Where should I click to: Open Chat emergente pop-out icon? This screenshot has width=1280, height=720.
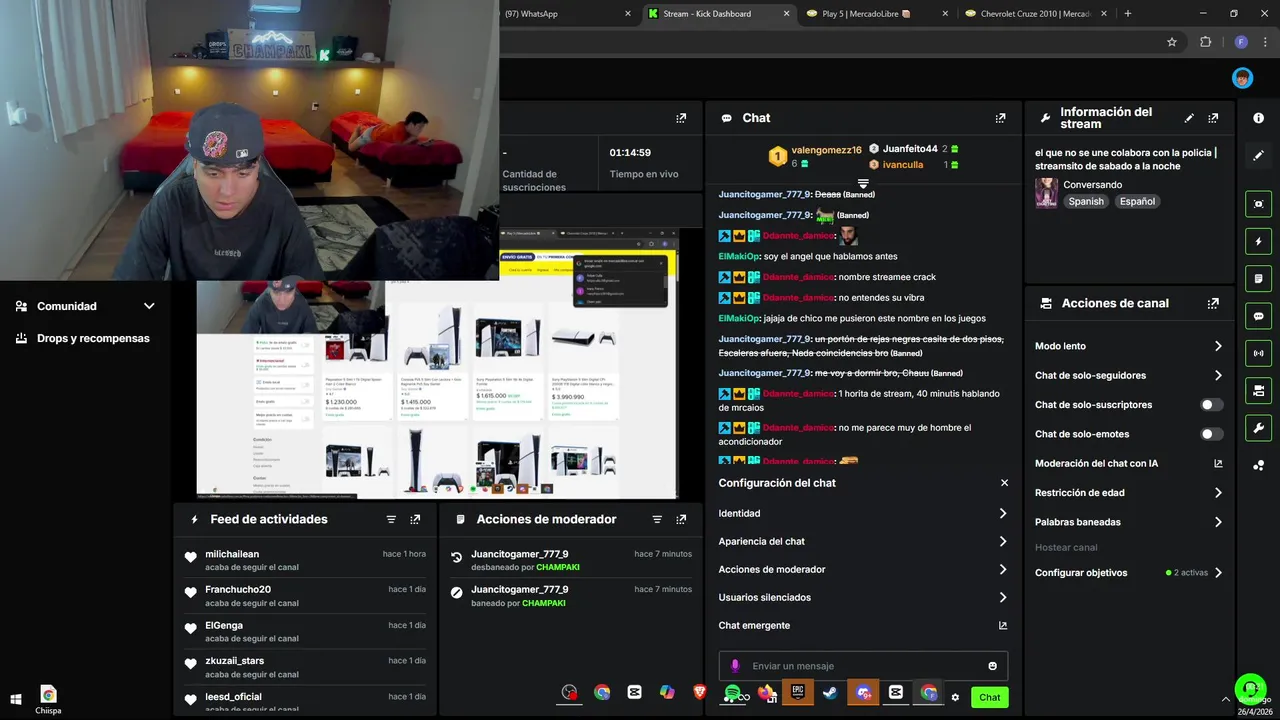[x=1003, y=625]
